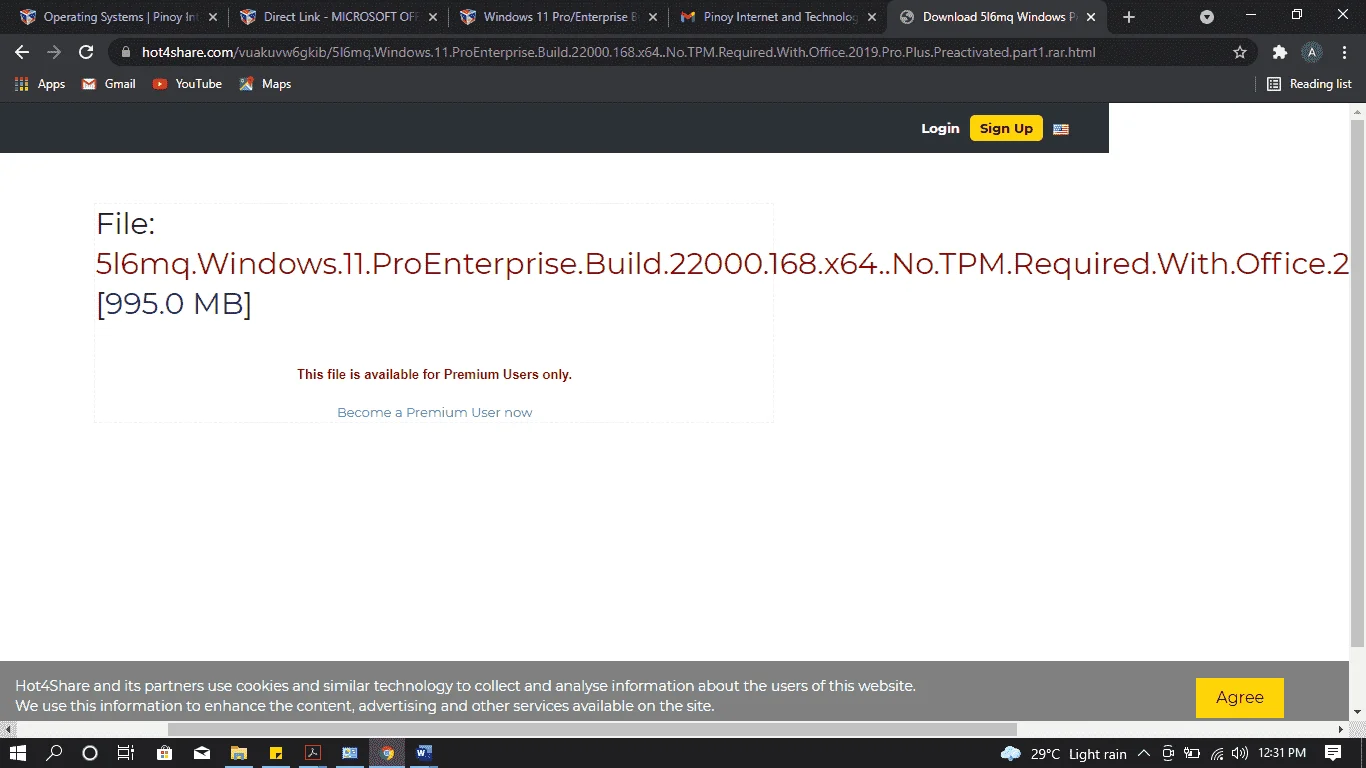Open the Maps bookmark
Image resolution: width=1366 pixels, height=768 pixels.
265,84
